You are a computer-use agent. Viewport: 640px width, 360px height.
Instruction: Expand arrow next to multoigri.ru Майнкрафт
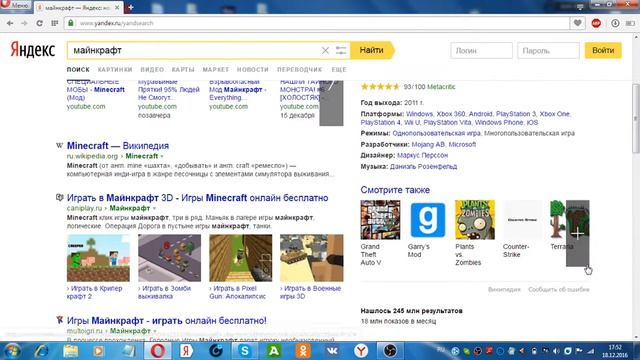pos(155,331)
